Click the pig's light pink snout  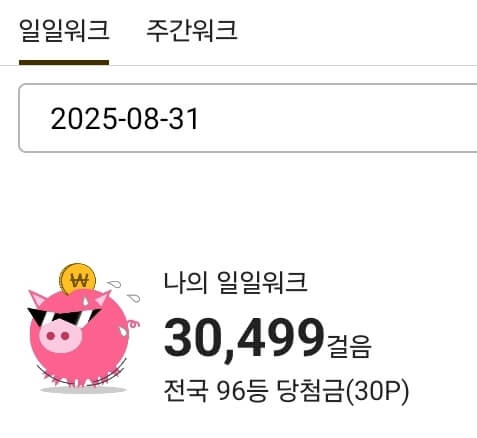pos(60,335)
